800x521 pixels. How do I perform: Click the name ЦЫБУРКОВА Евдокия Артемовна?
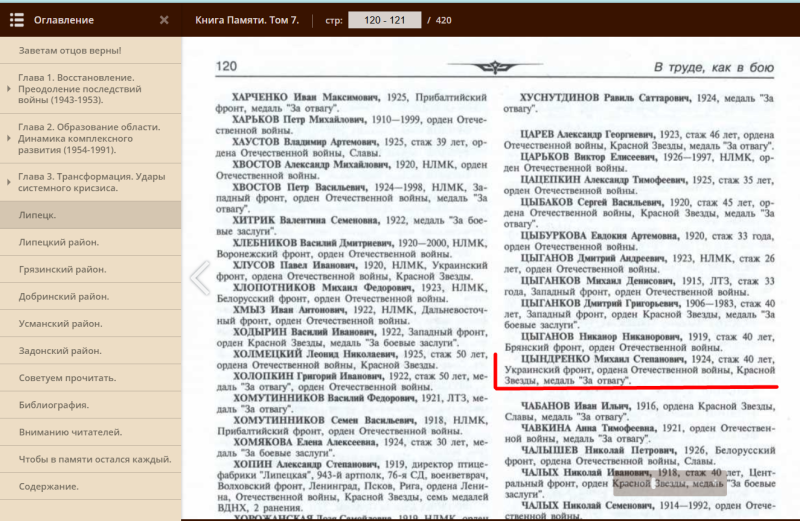[x=600, y=235]
